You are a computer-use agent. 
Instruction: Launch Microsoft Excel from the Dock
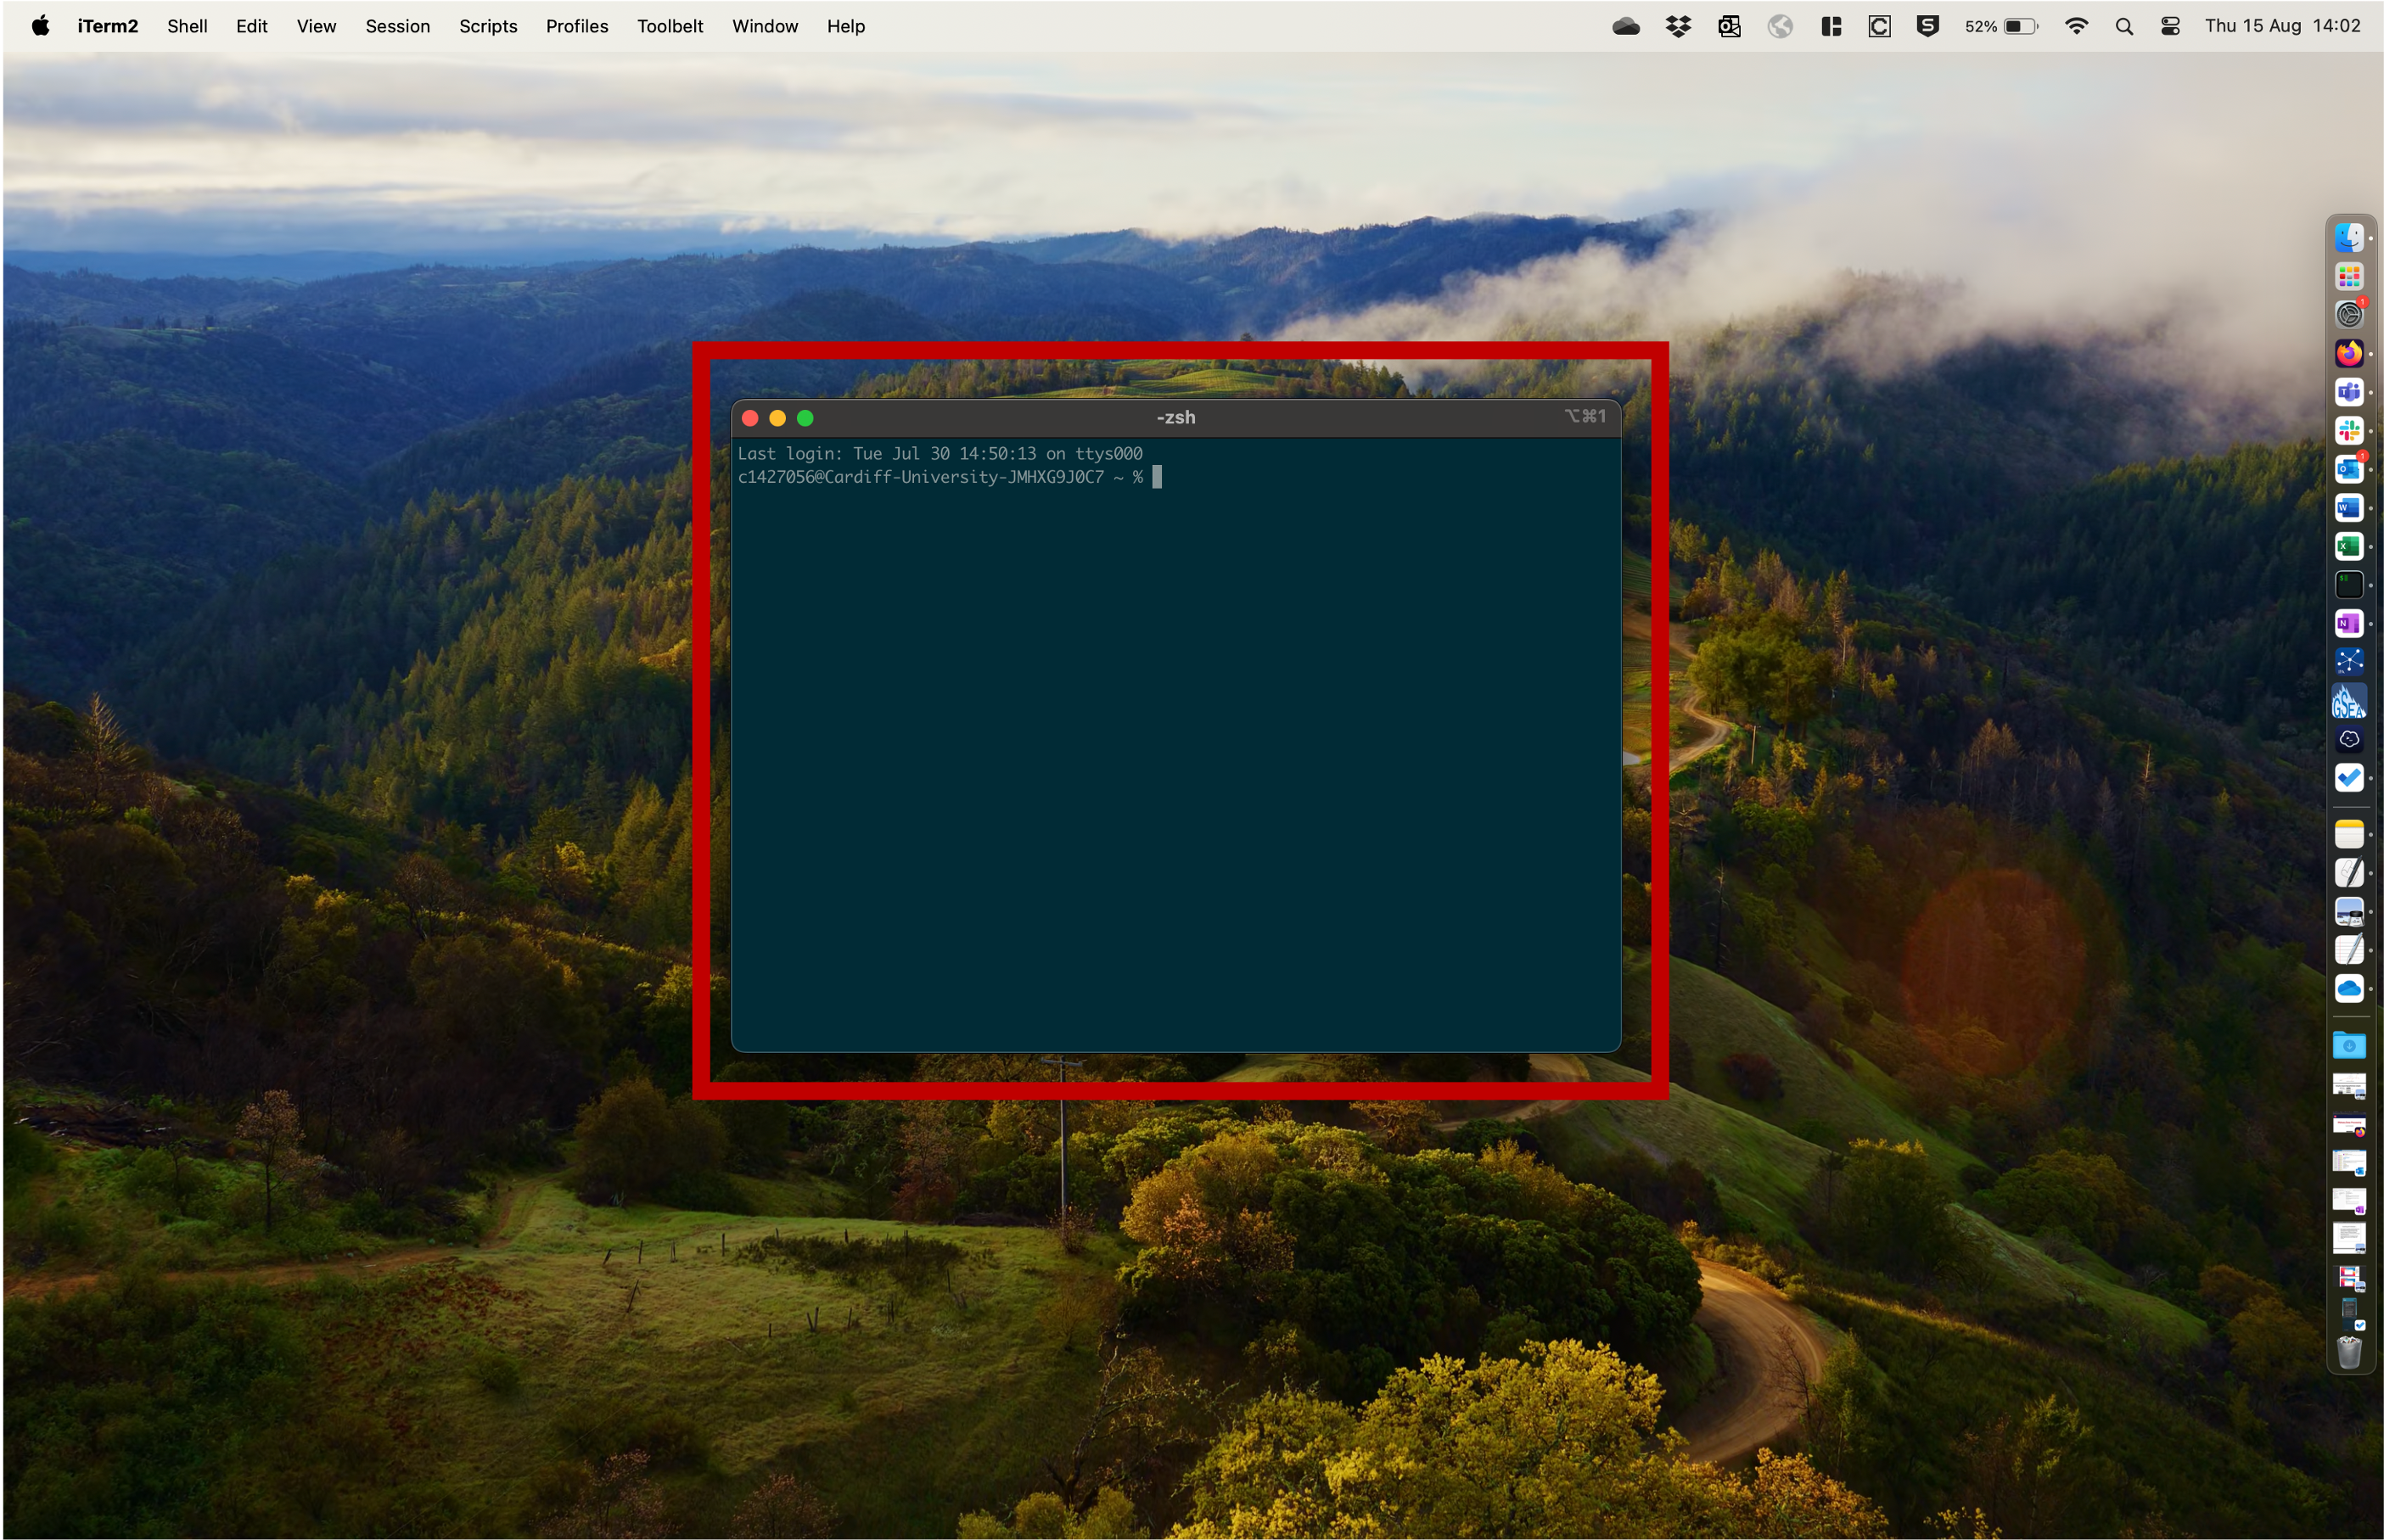click(x=2348, y=546)
